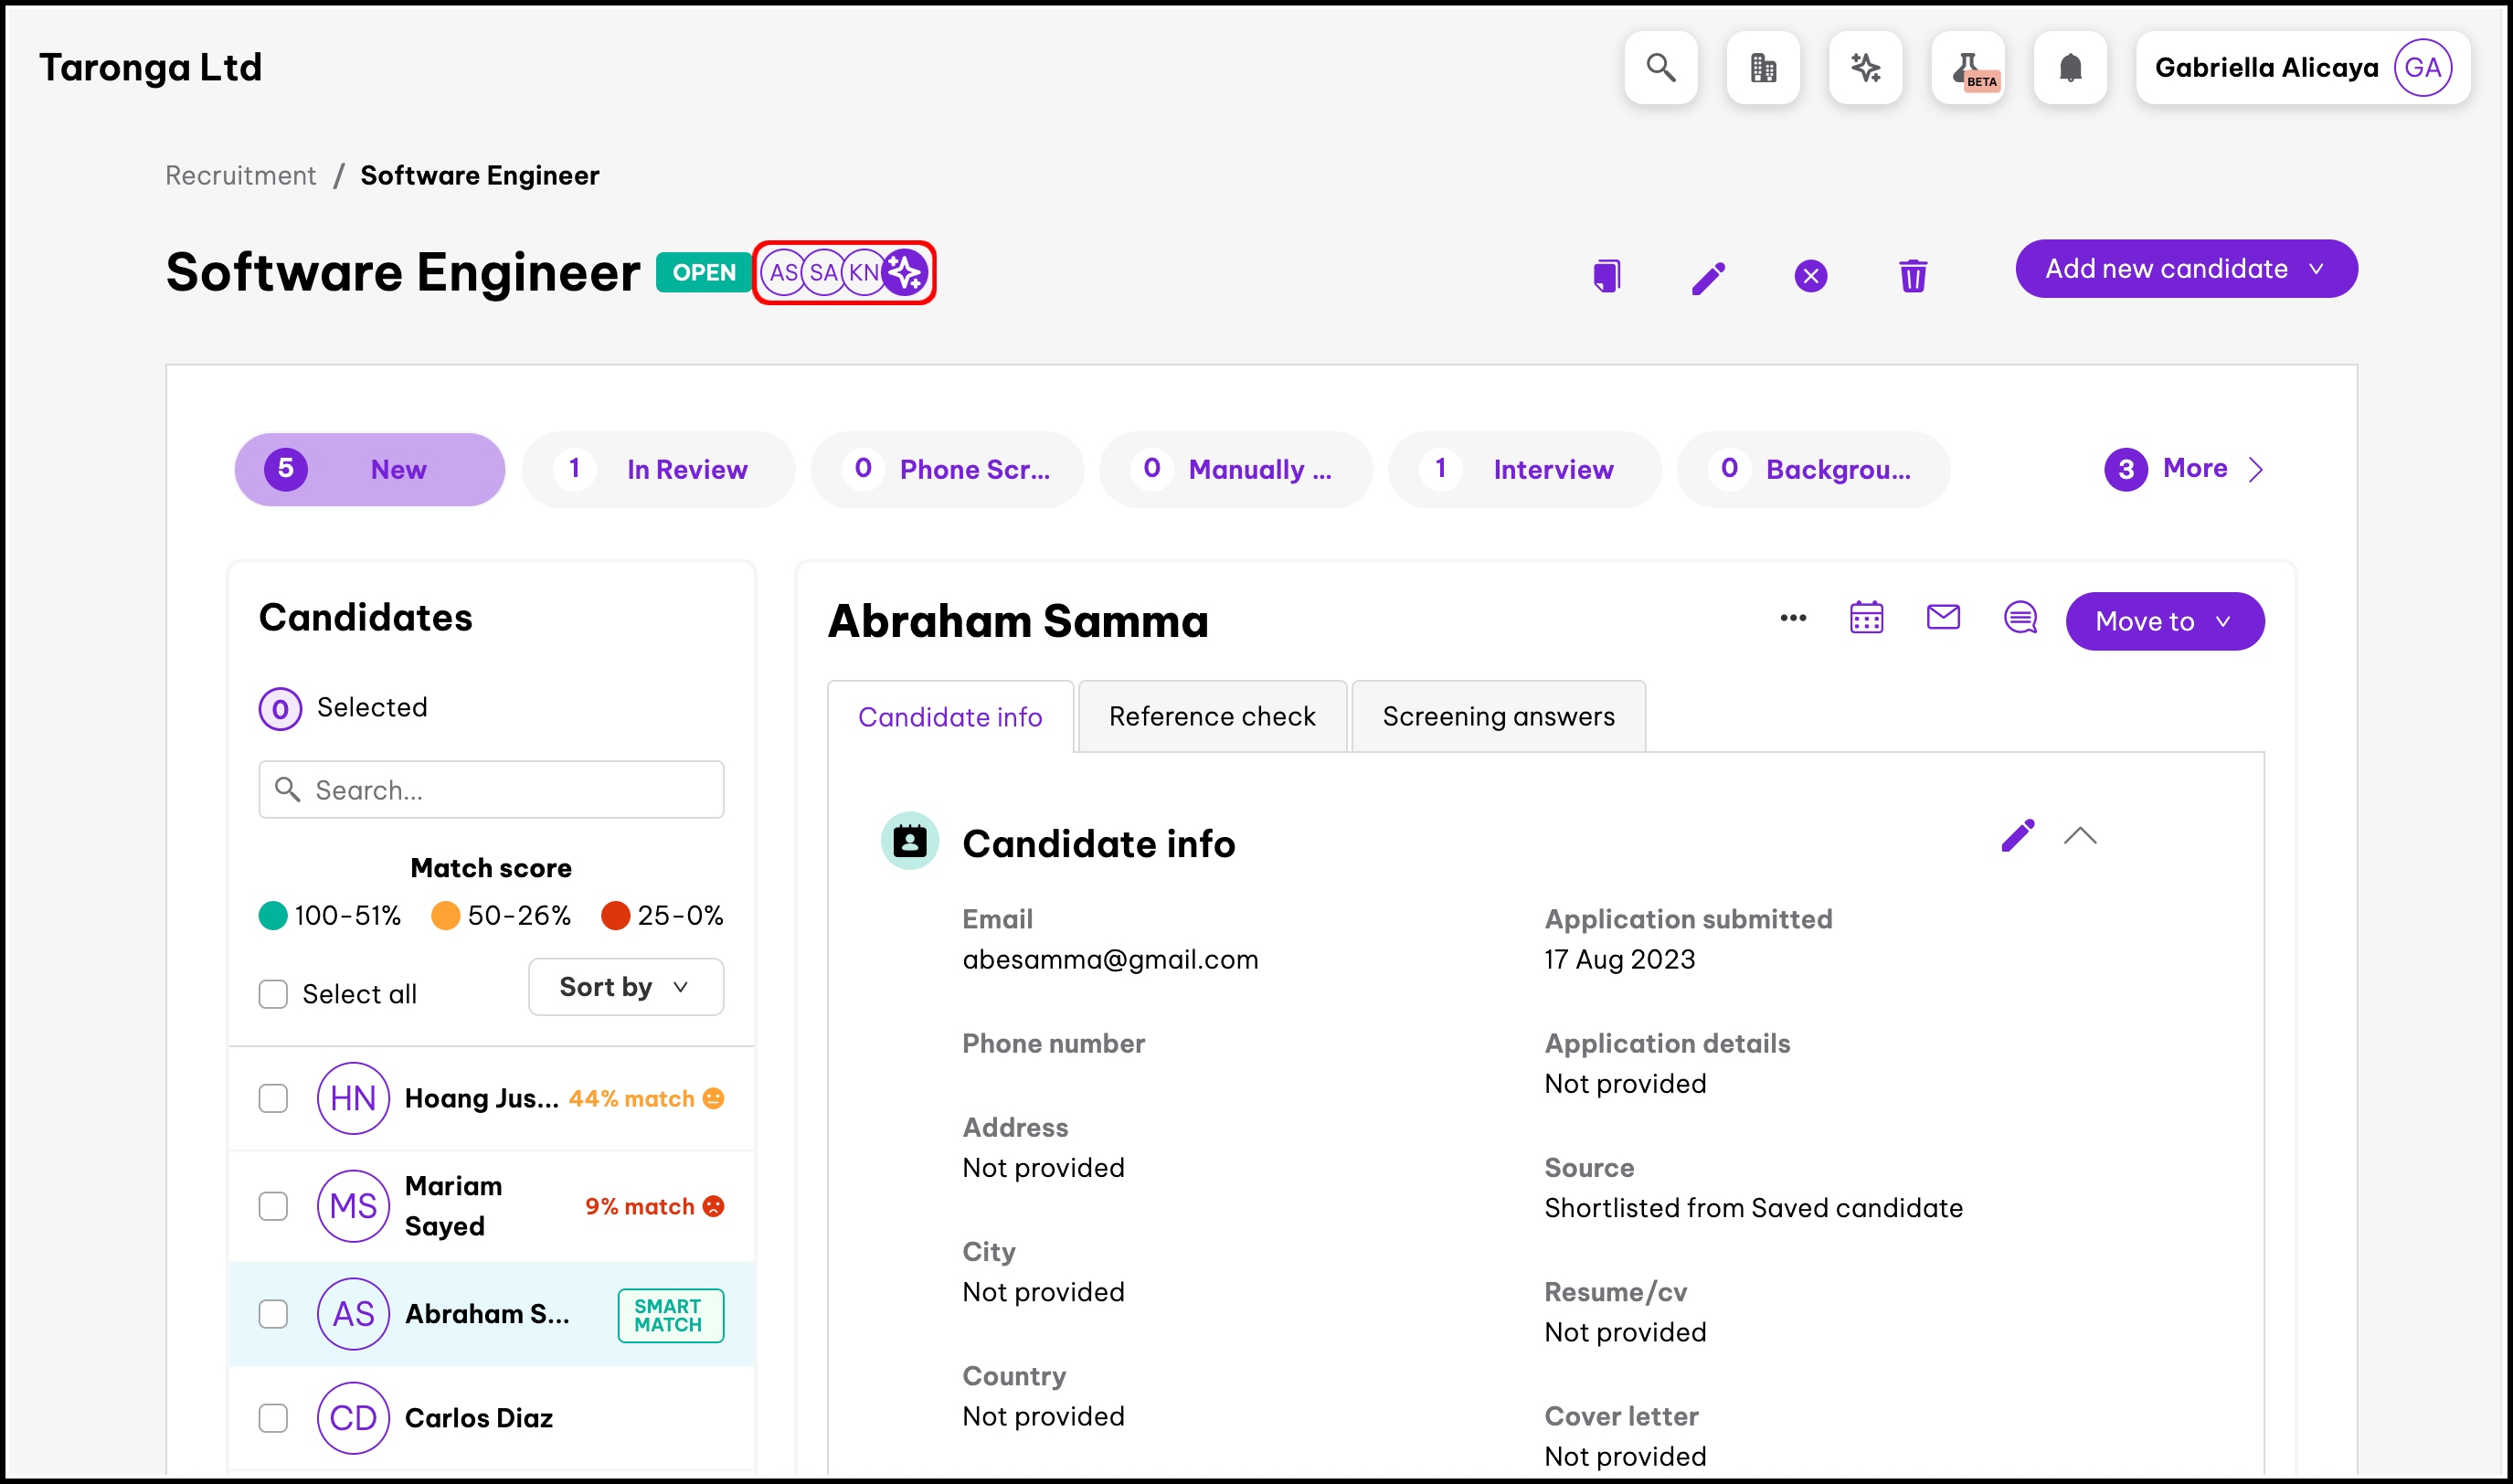Click MS avatar of Mariam Sayed

point(353,1207)
